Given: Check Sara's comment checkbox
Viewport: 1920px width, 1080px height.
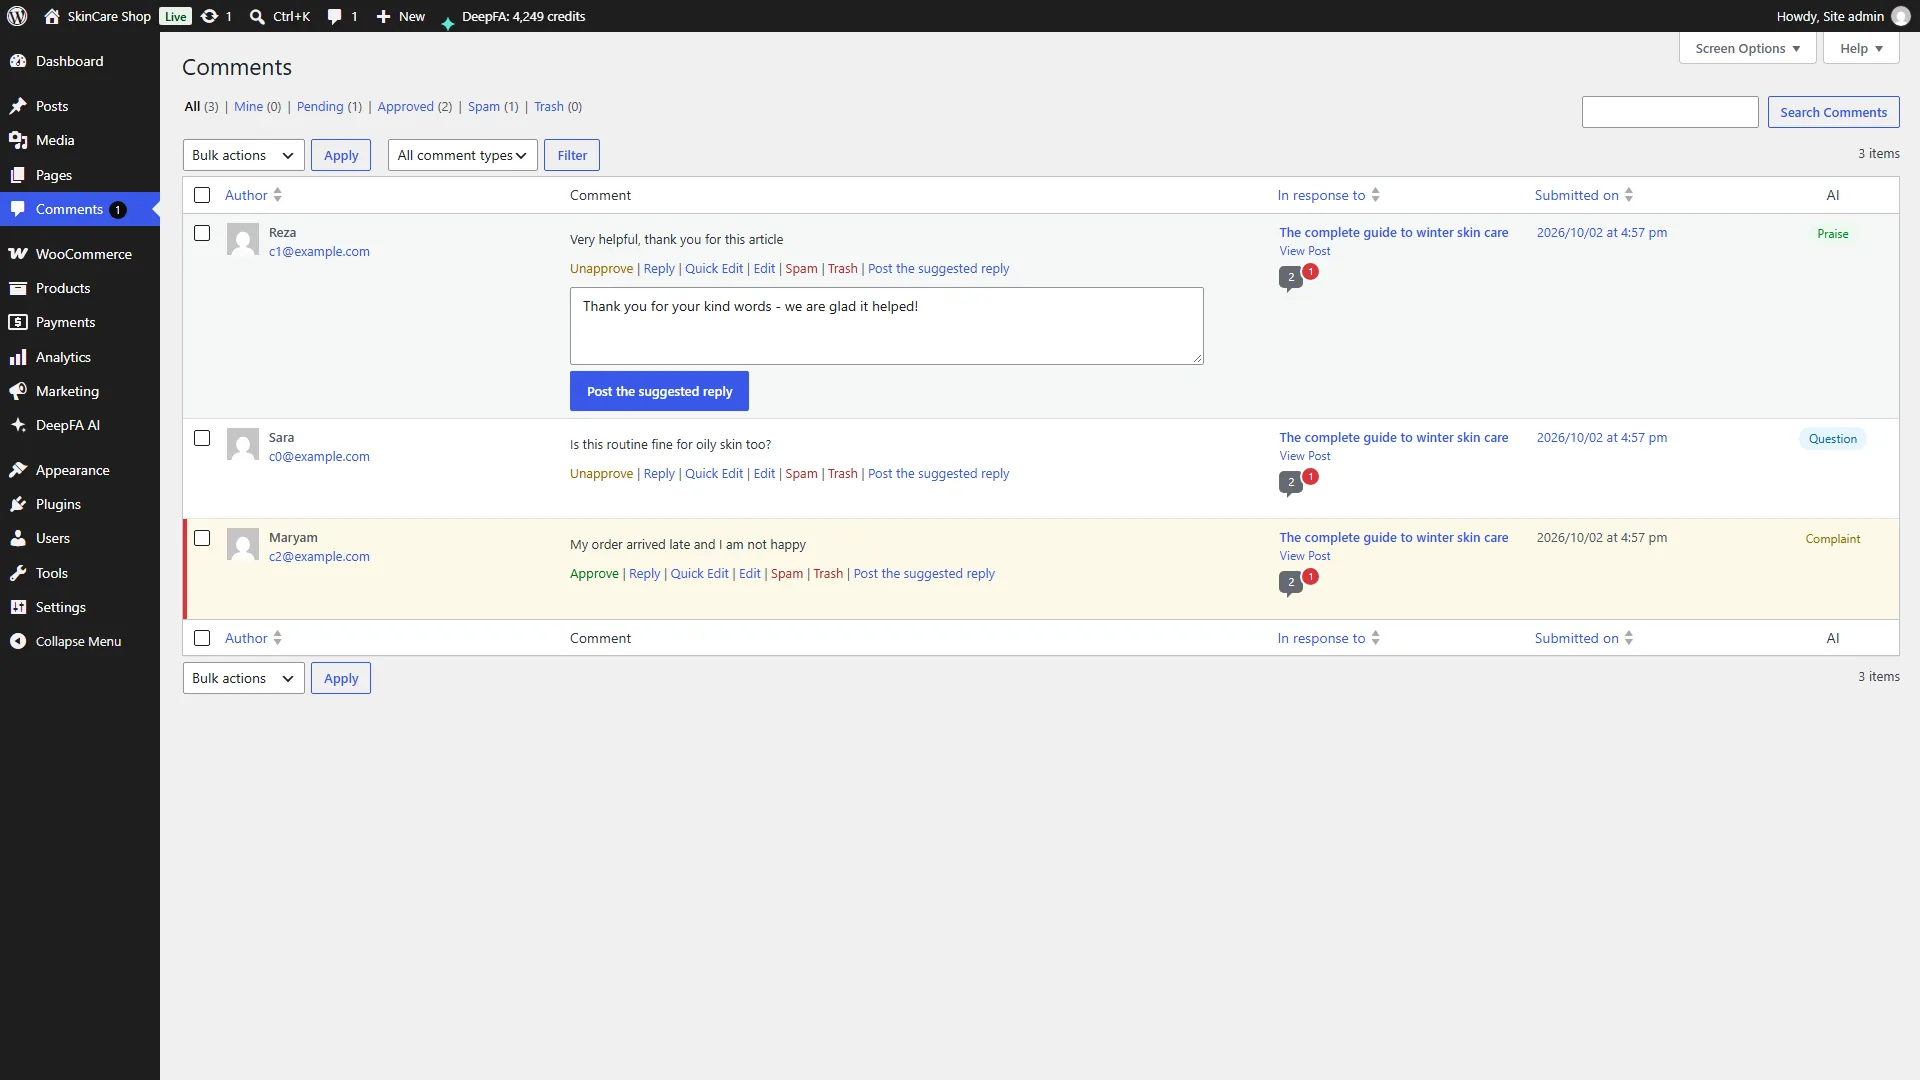Looking at the screenshot, I should (x=202, y=438).
